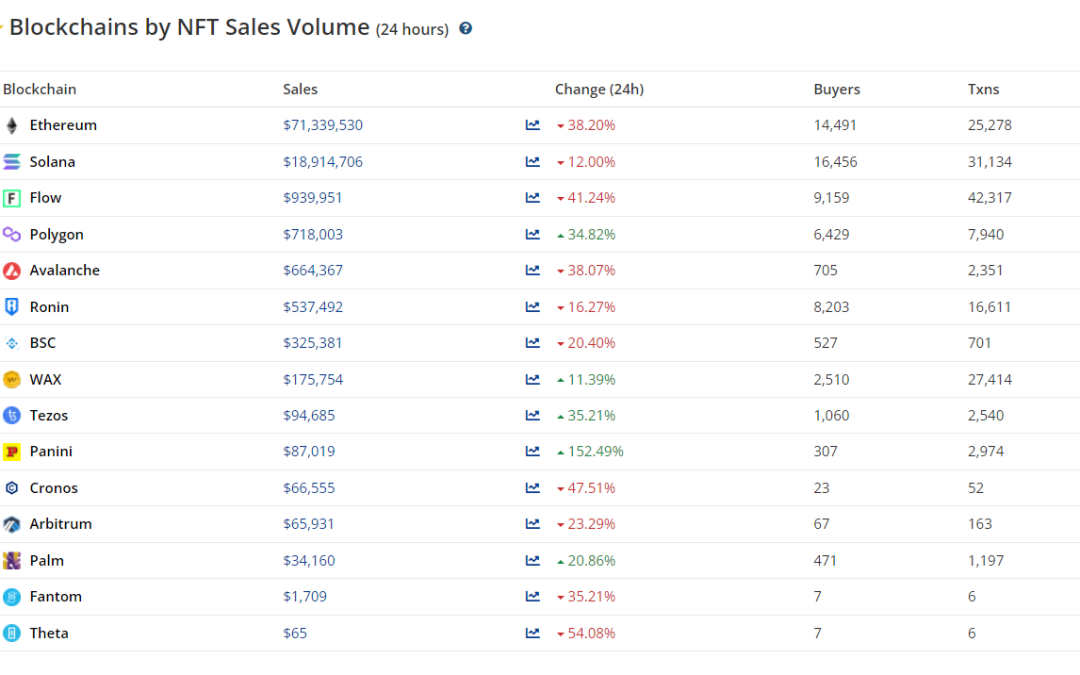Click the Palm logo icon

point(12,561)
